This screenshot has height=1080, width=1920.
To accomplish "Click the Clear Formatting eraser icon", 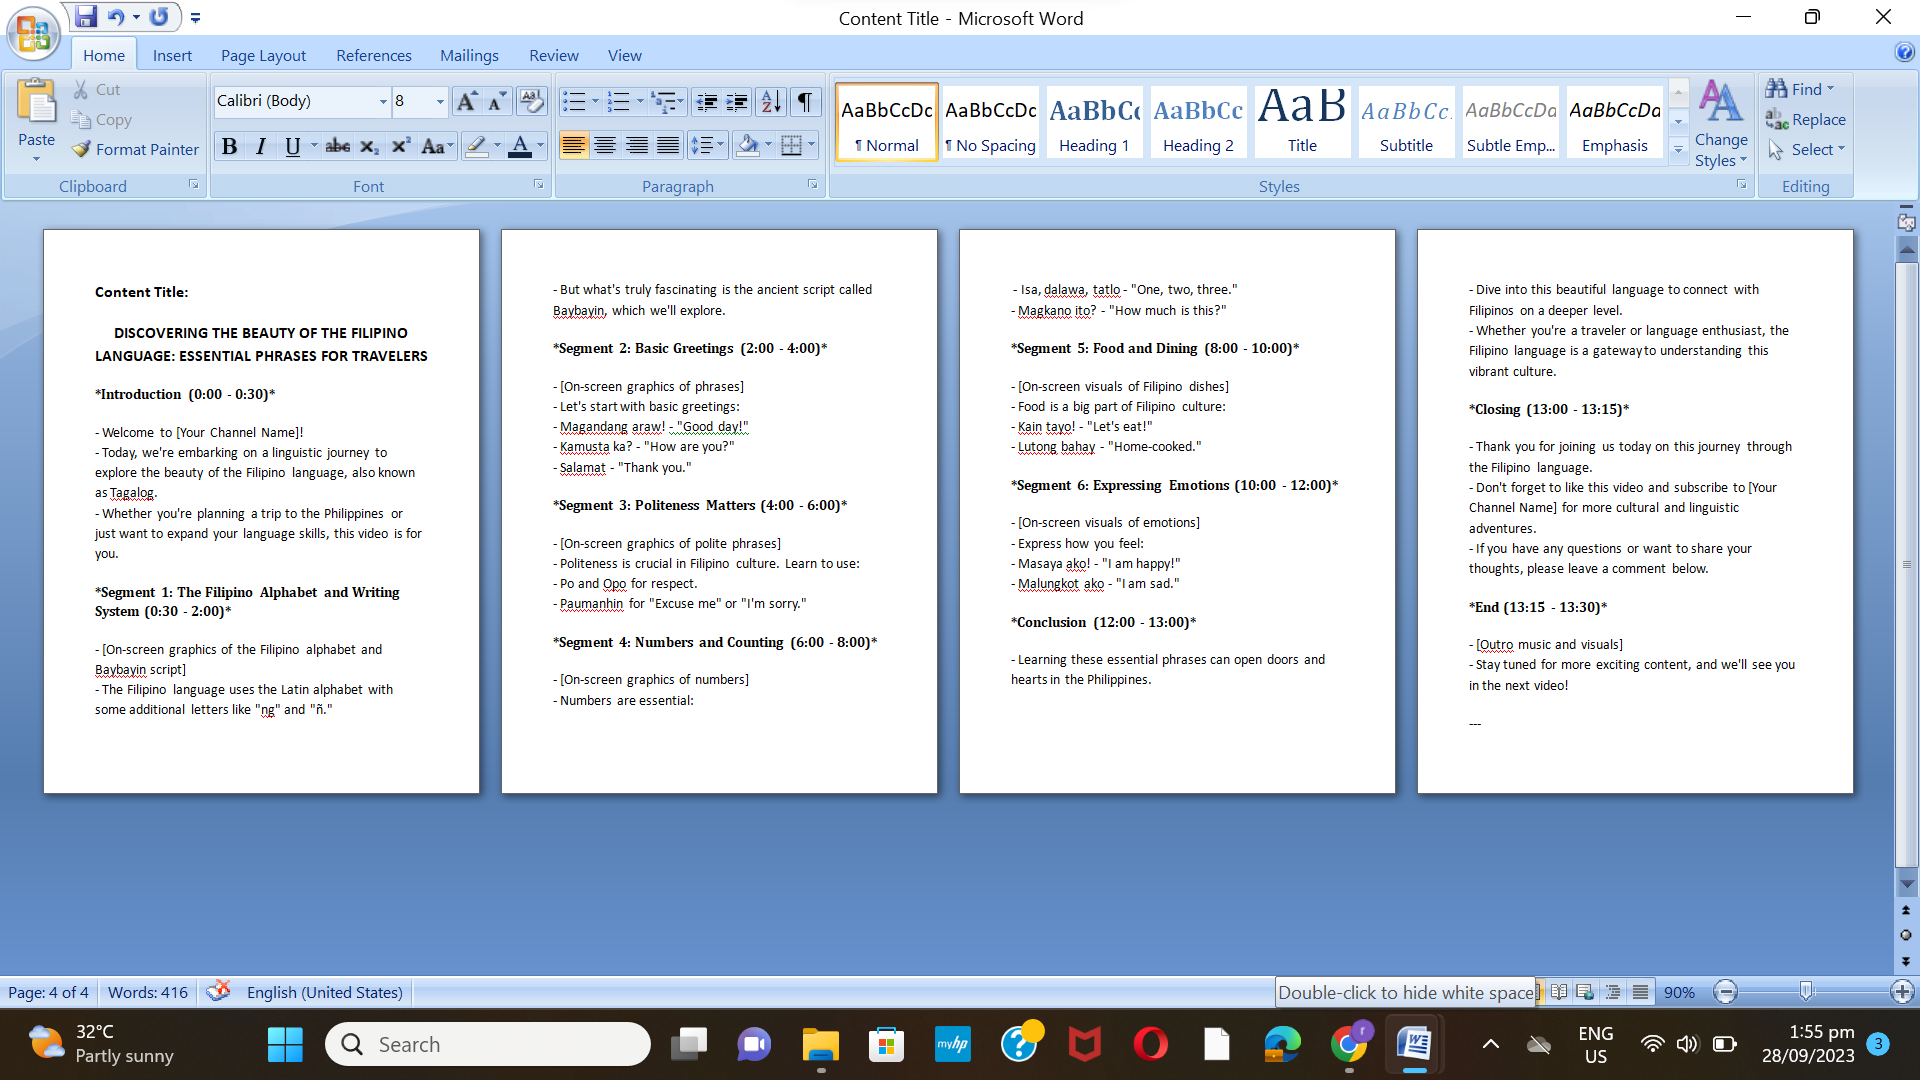I will 531,102.
